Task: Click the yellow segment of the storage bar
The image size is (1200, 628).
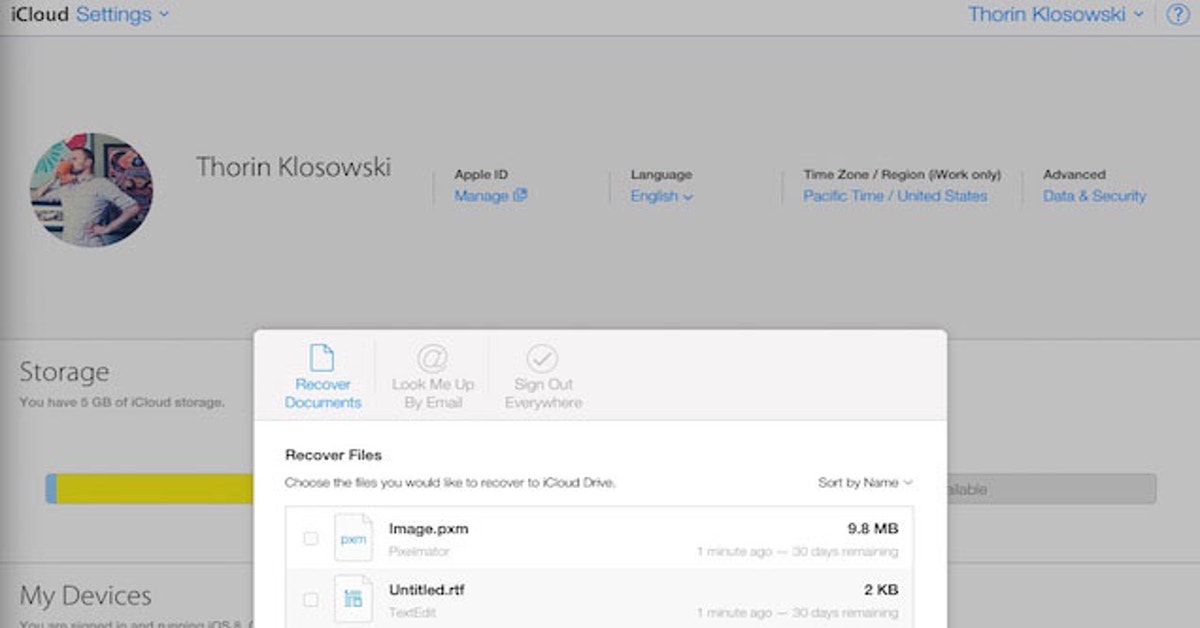Action: pyautogui.click(x=154, y=489)
